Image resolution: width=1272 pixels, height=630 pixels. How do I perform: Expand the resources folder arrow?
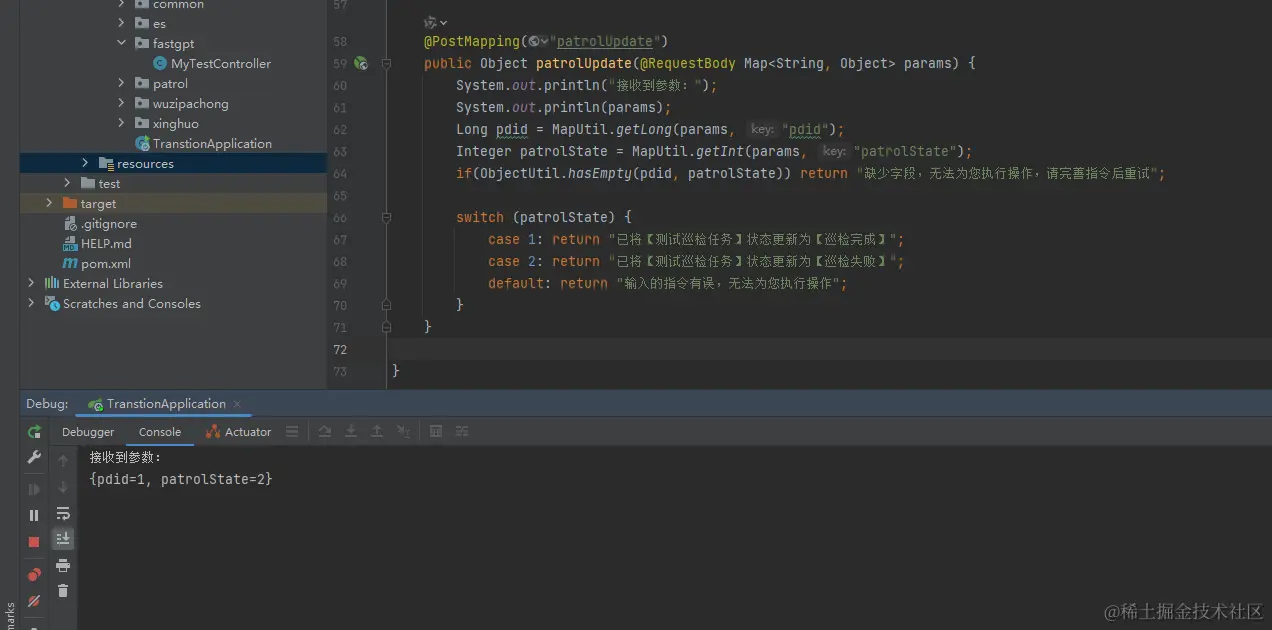[85, 163]
